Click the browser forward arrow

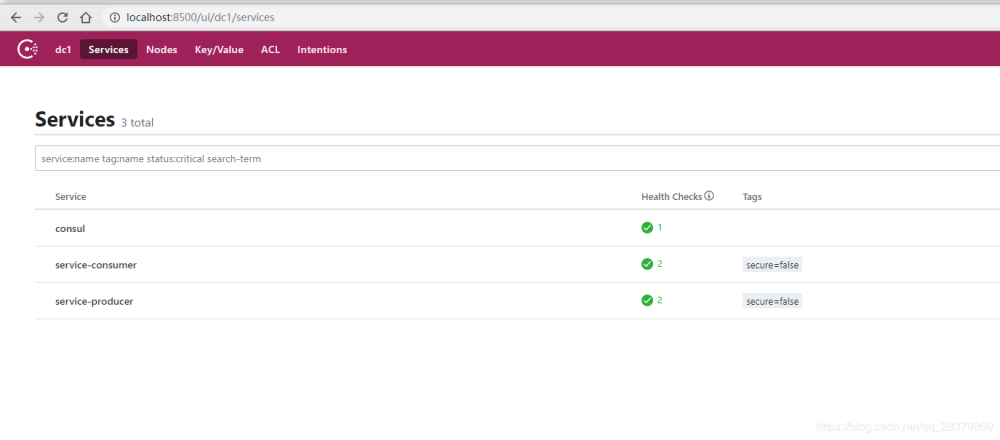(x=39, y=18)
